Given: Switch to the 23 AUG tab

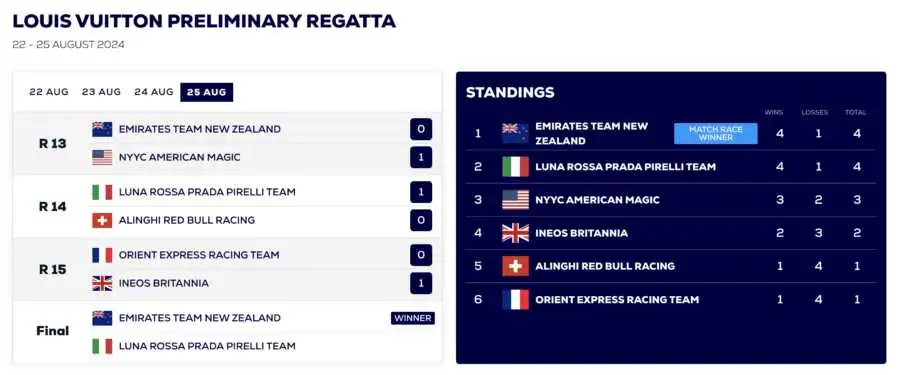Looking at the screenshot, I should click(102, 92).
